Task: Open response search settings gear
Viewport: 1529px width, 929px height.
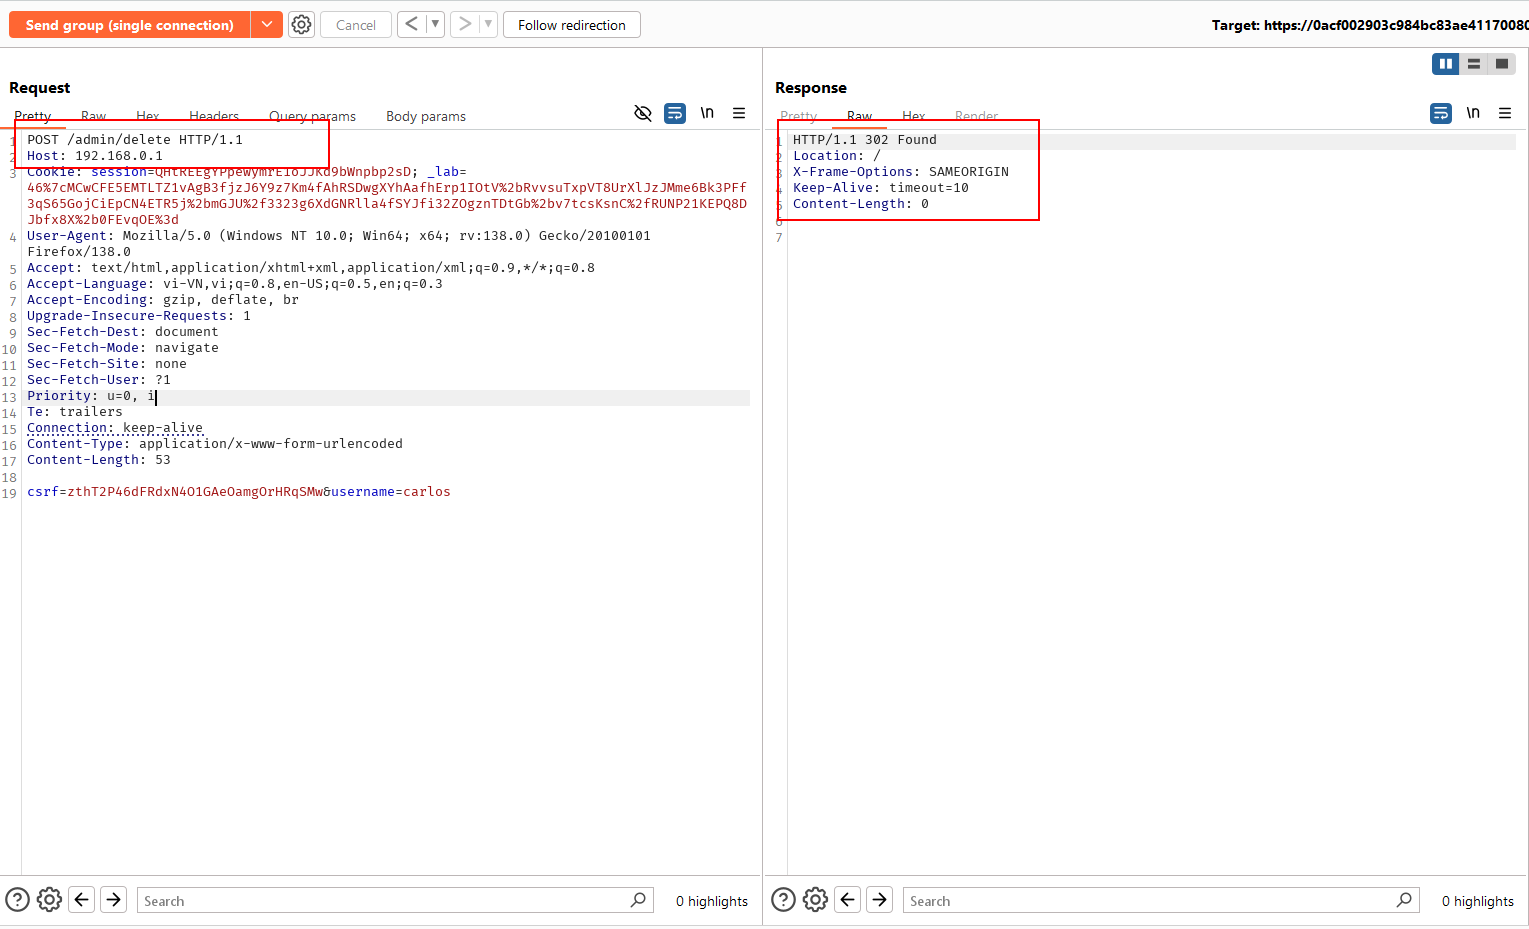Action: tap(815, 900)
